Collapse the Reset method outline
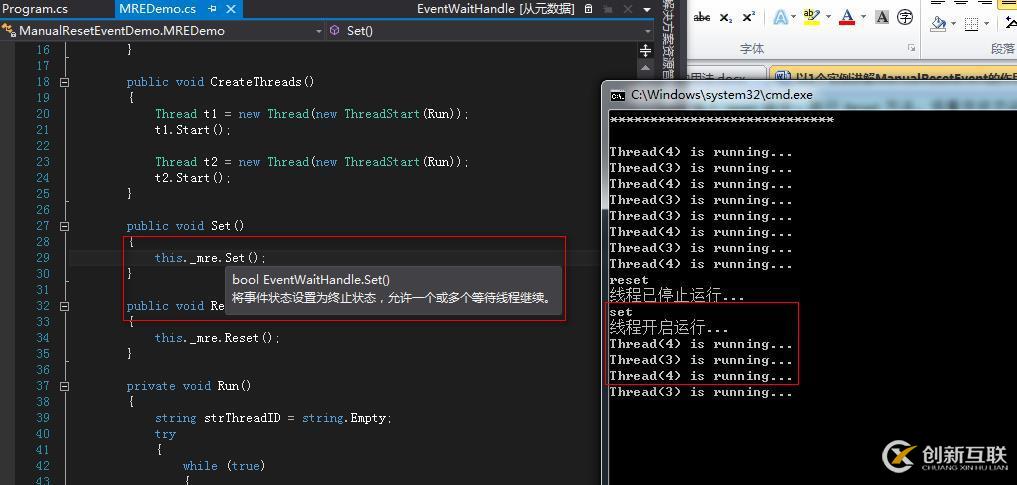 click(x=64, y=306)
